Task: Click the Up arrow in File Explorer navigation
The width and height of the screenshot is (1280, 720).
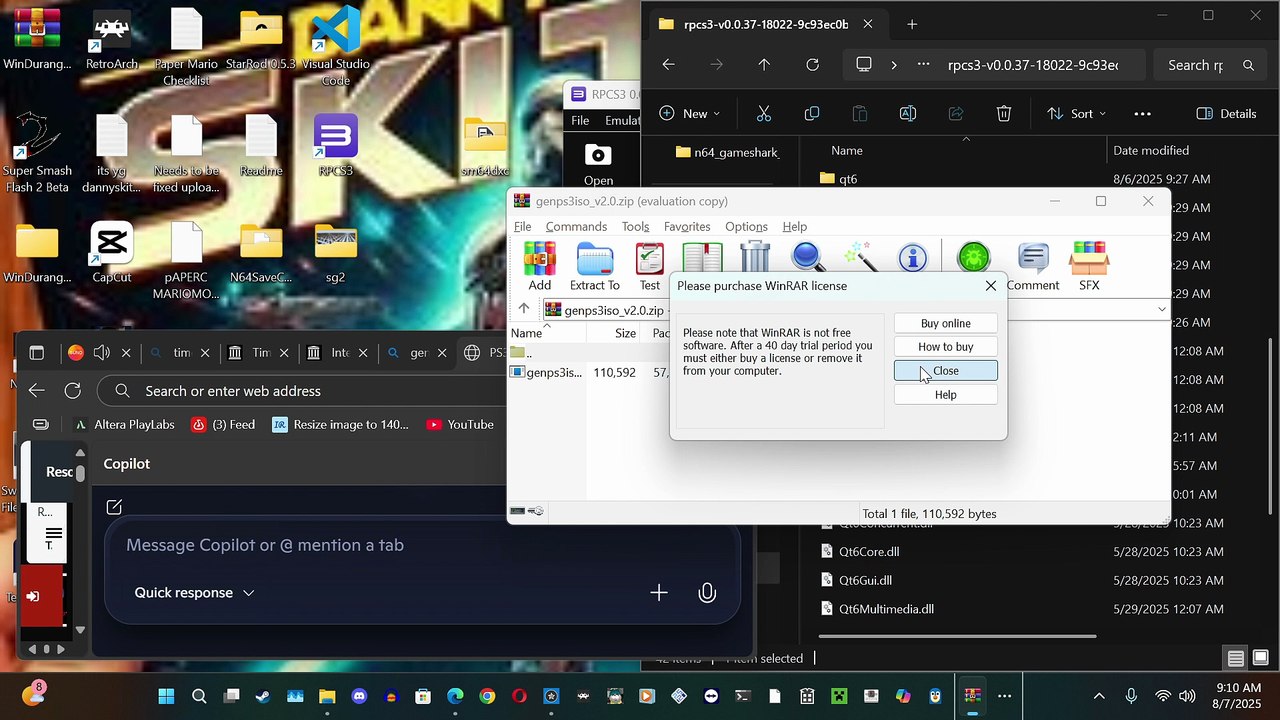Action: [765, 65]
